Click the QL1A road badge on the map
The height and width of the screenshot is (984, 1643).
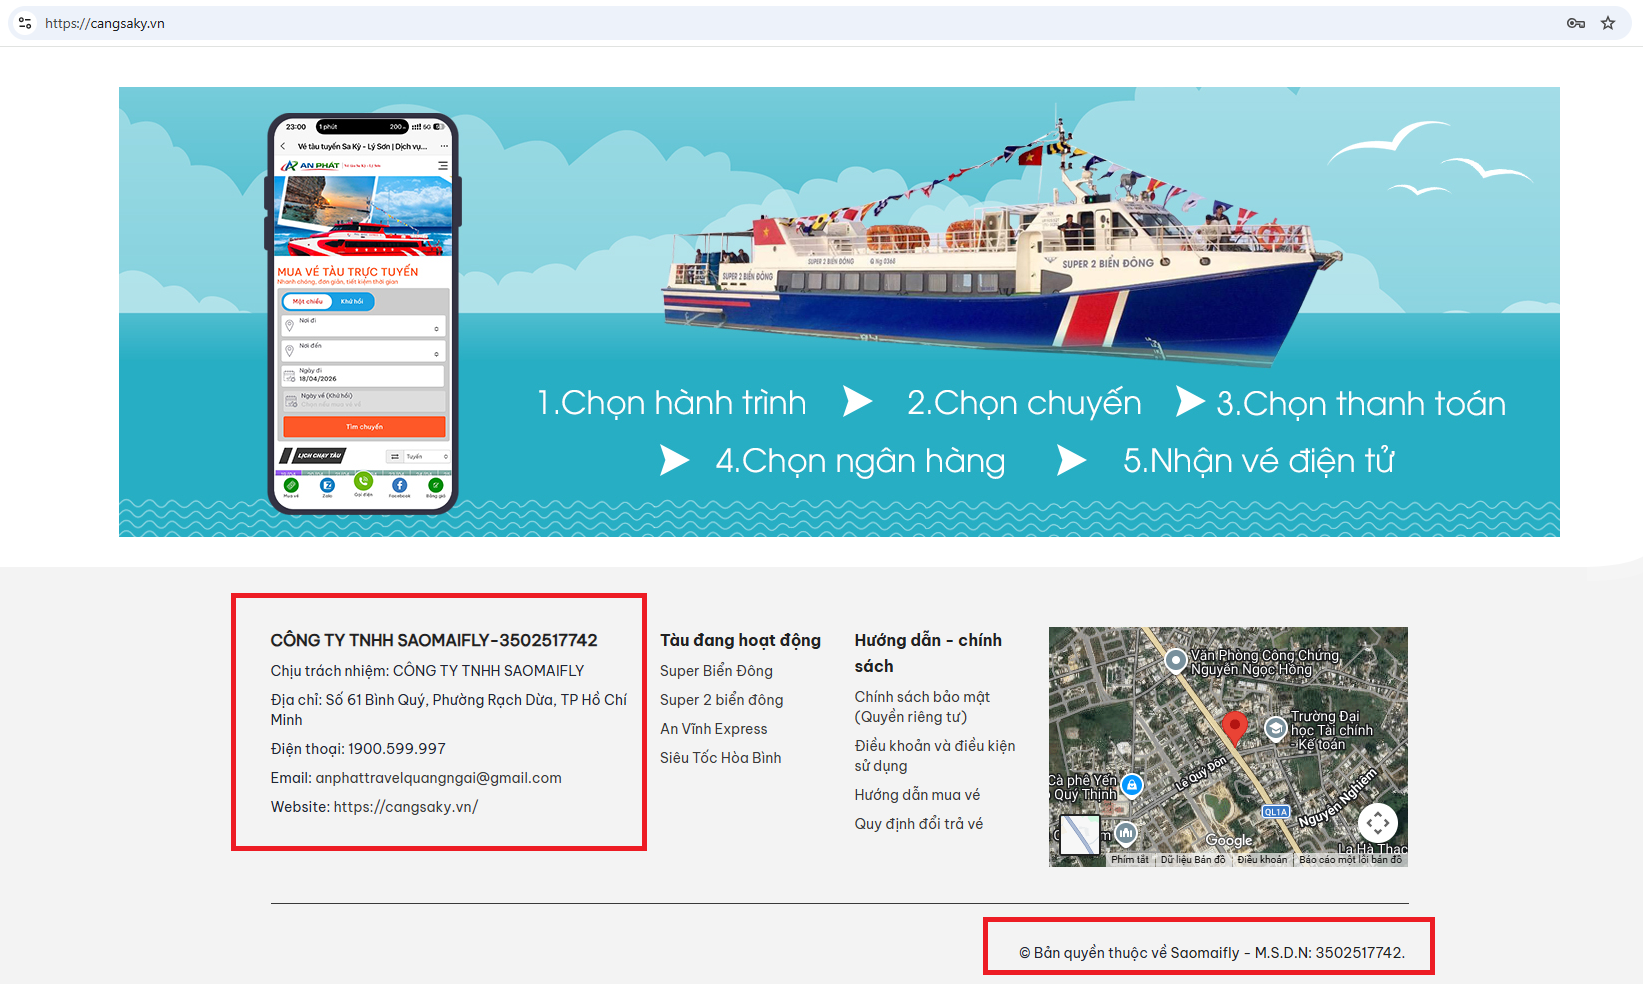(x=1276, y=812)
